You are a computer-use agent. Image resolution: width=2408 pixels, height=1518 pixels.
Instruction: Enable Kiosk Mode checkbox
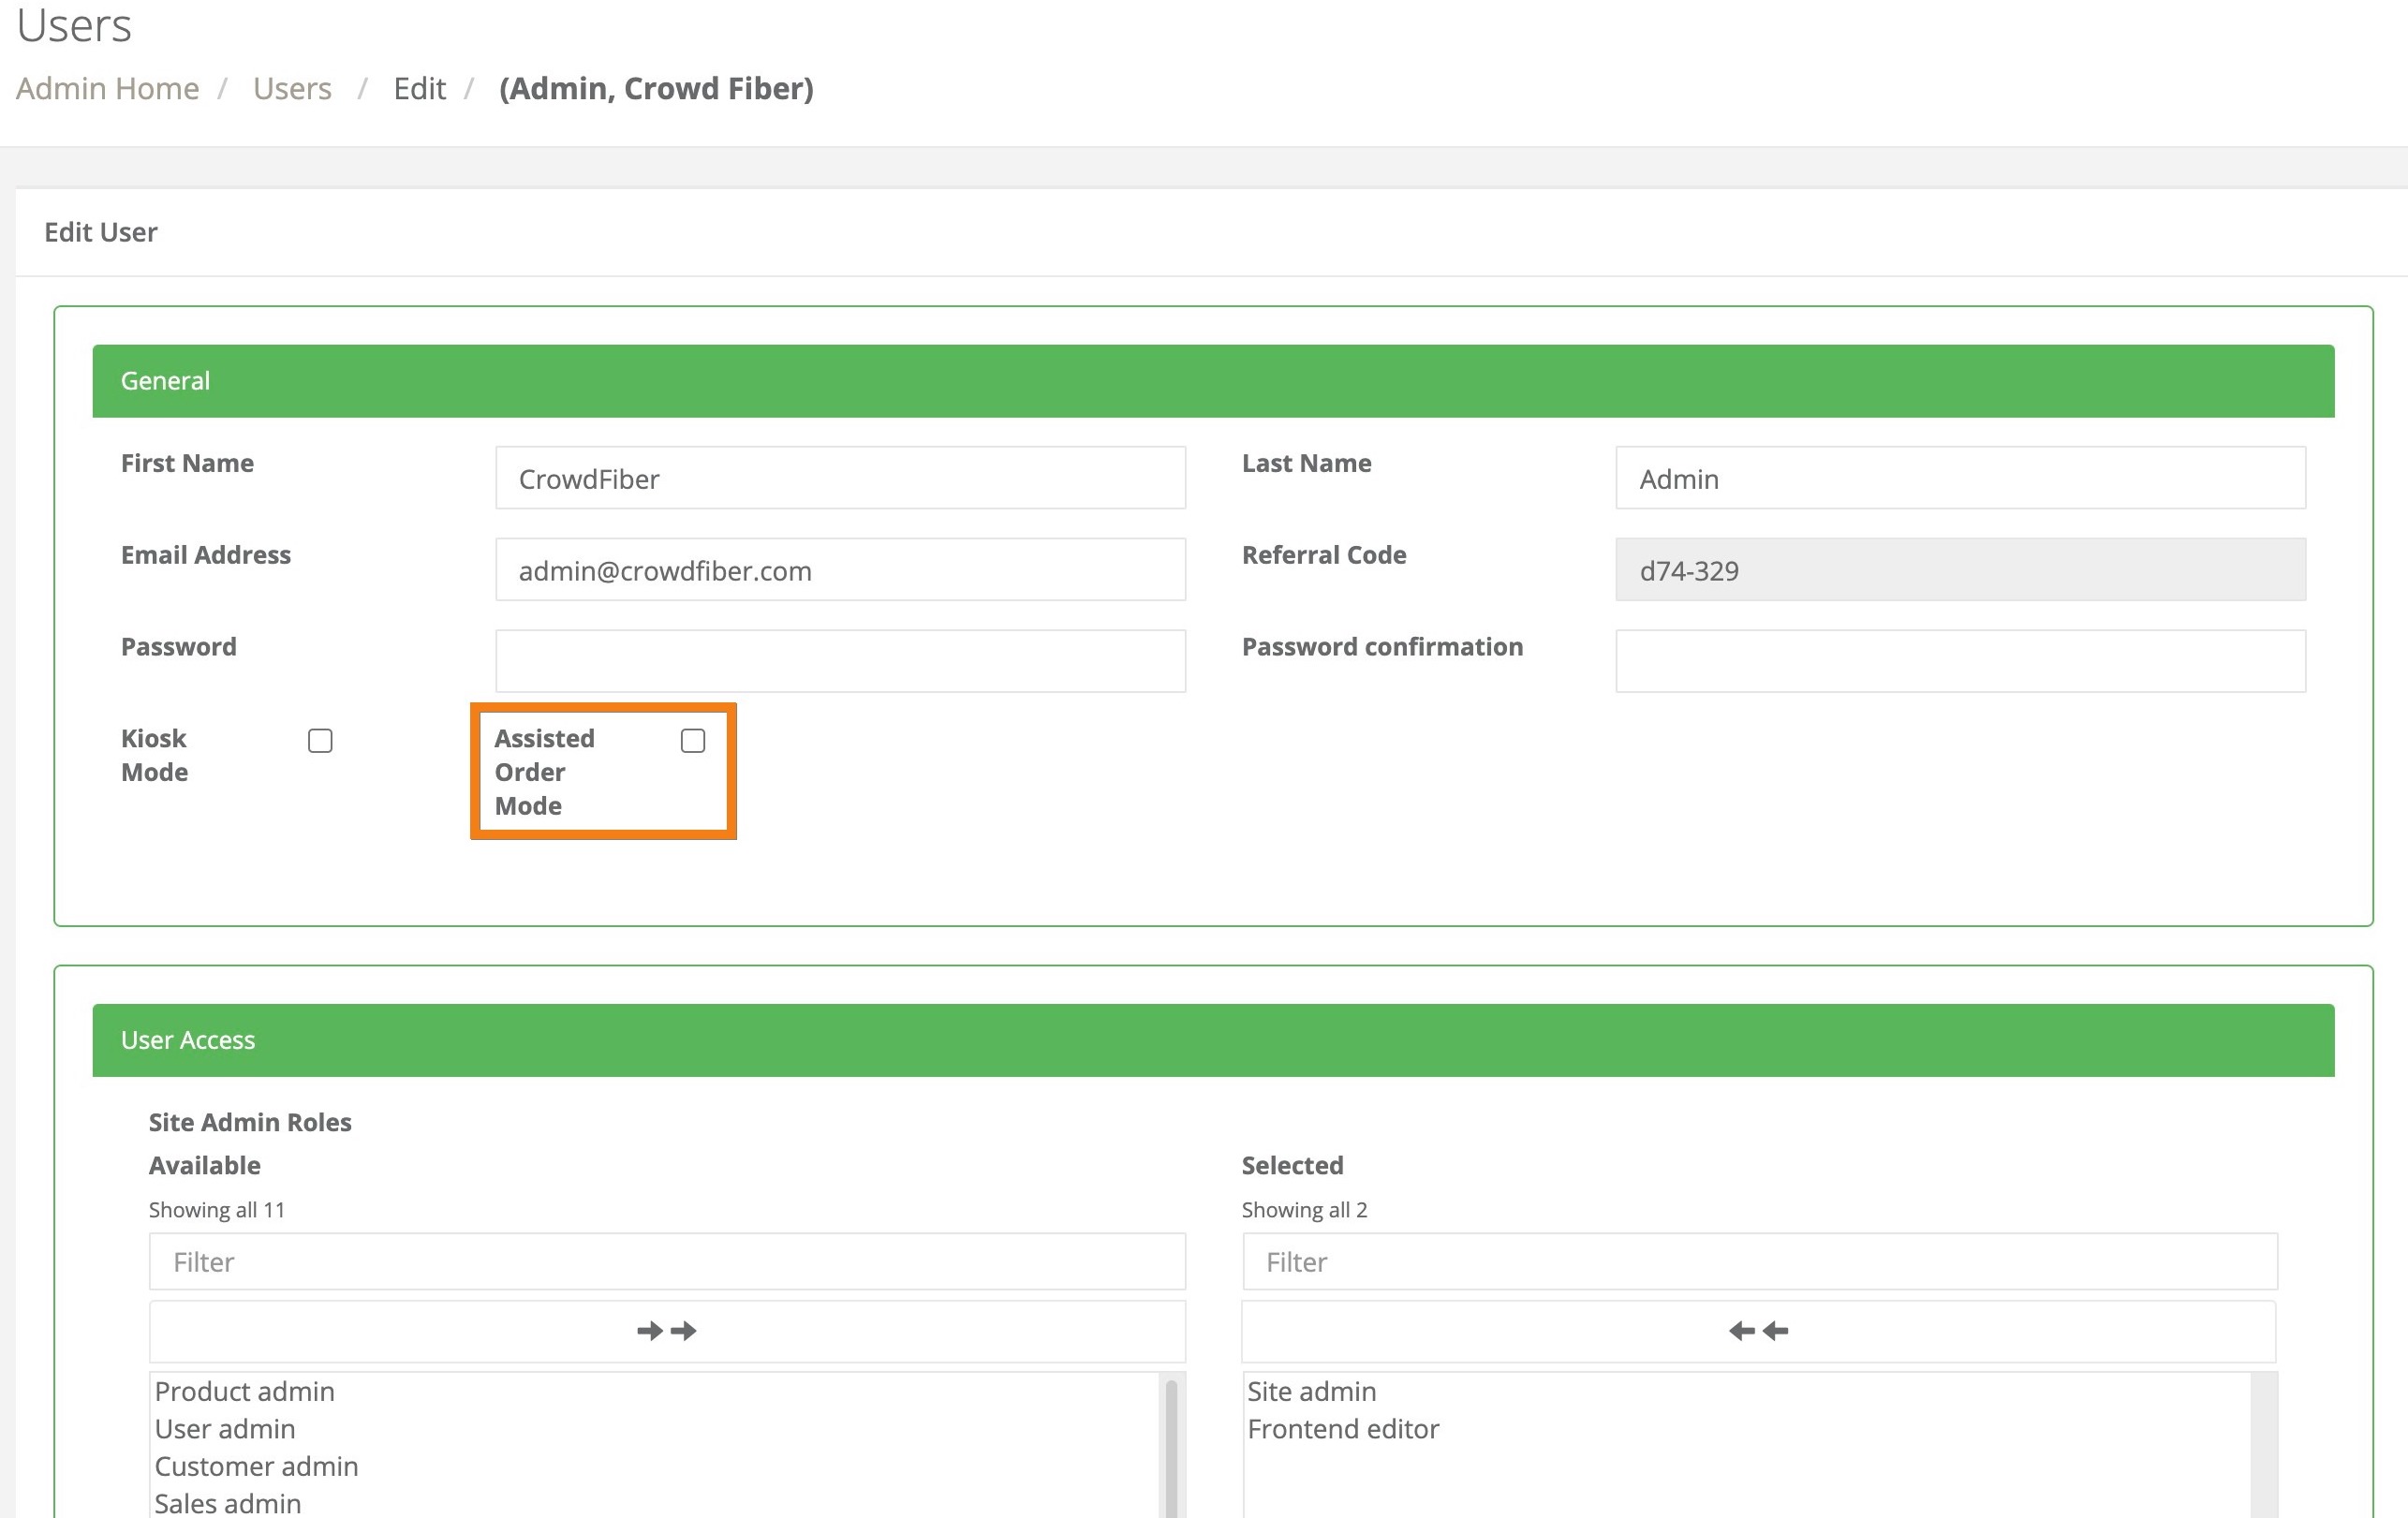click(x=320, y=740)
